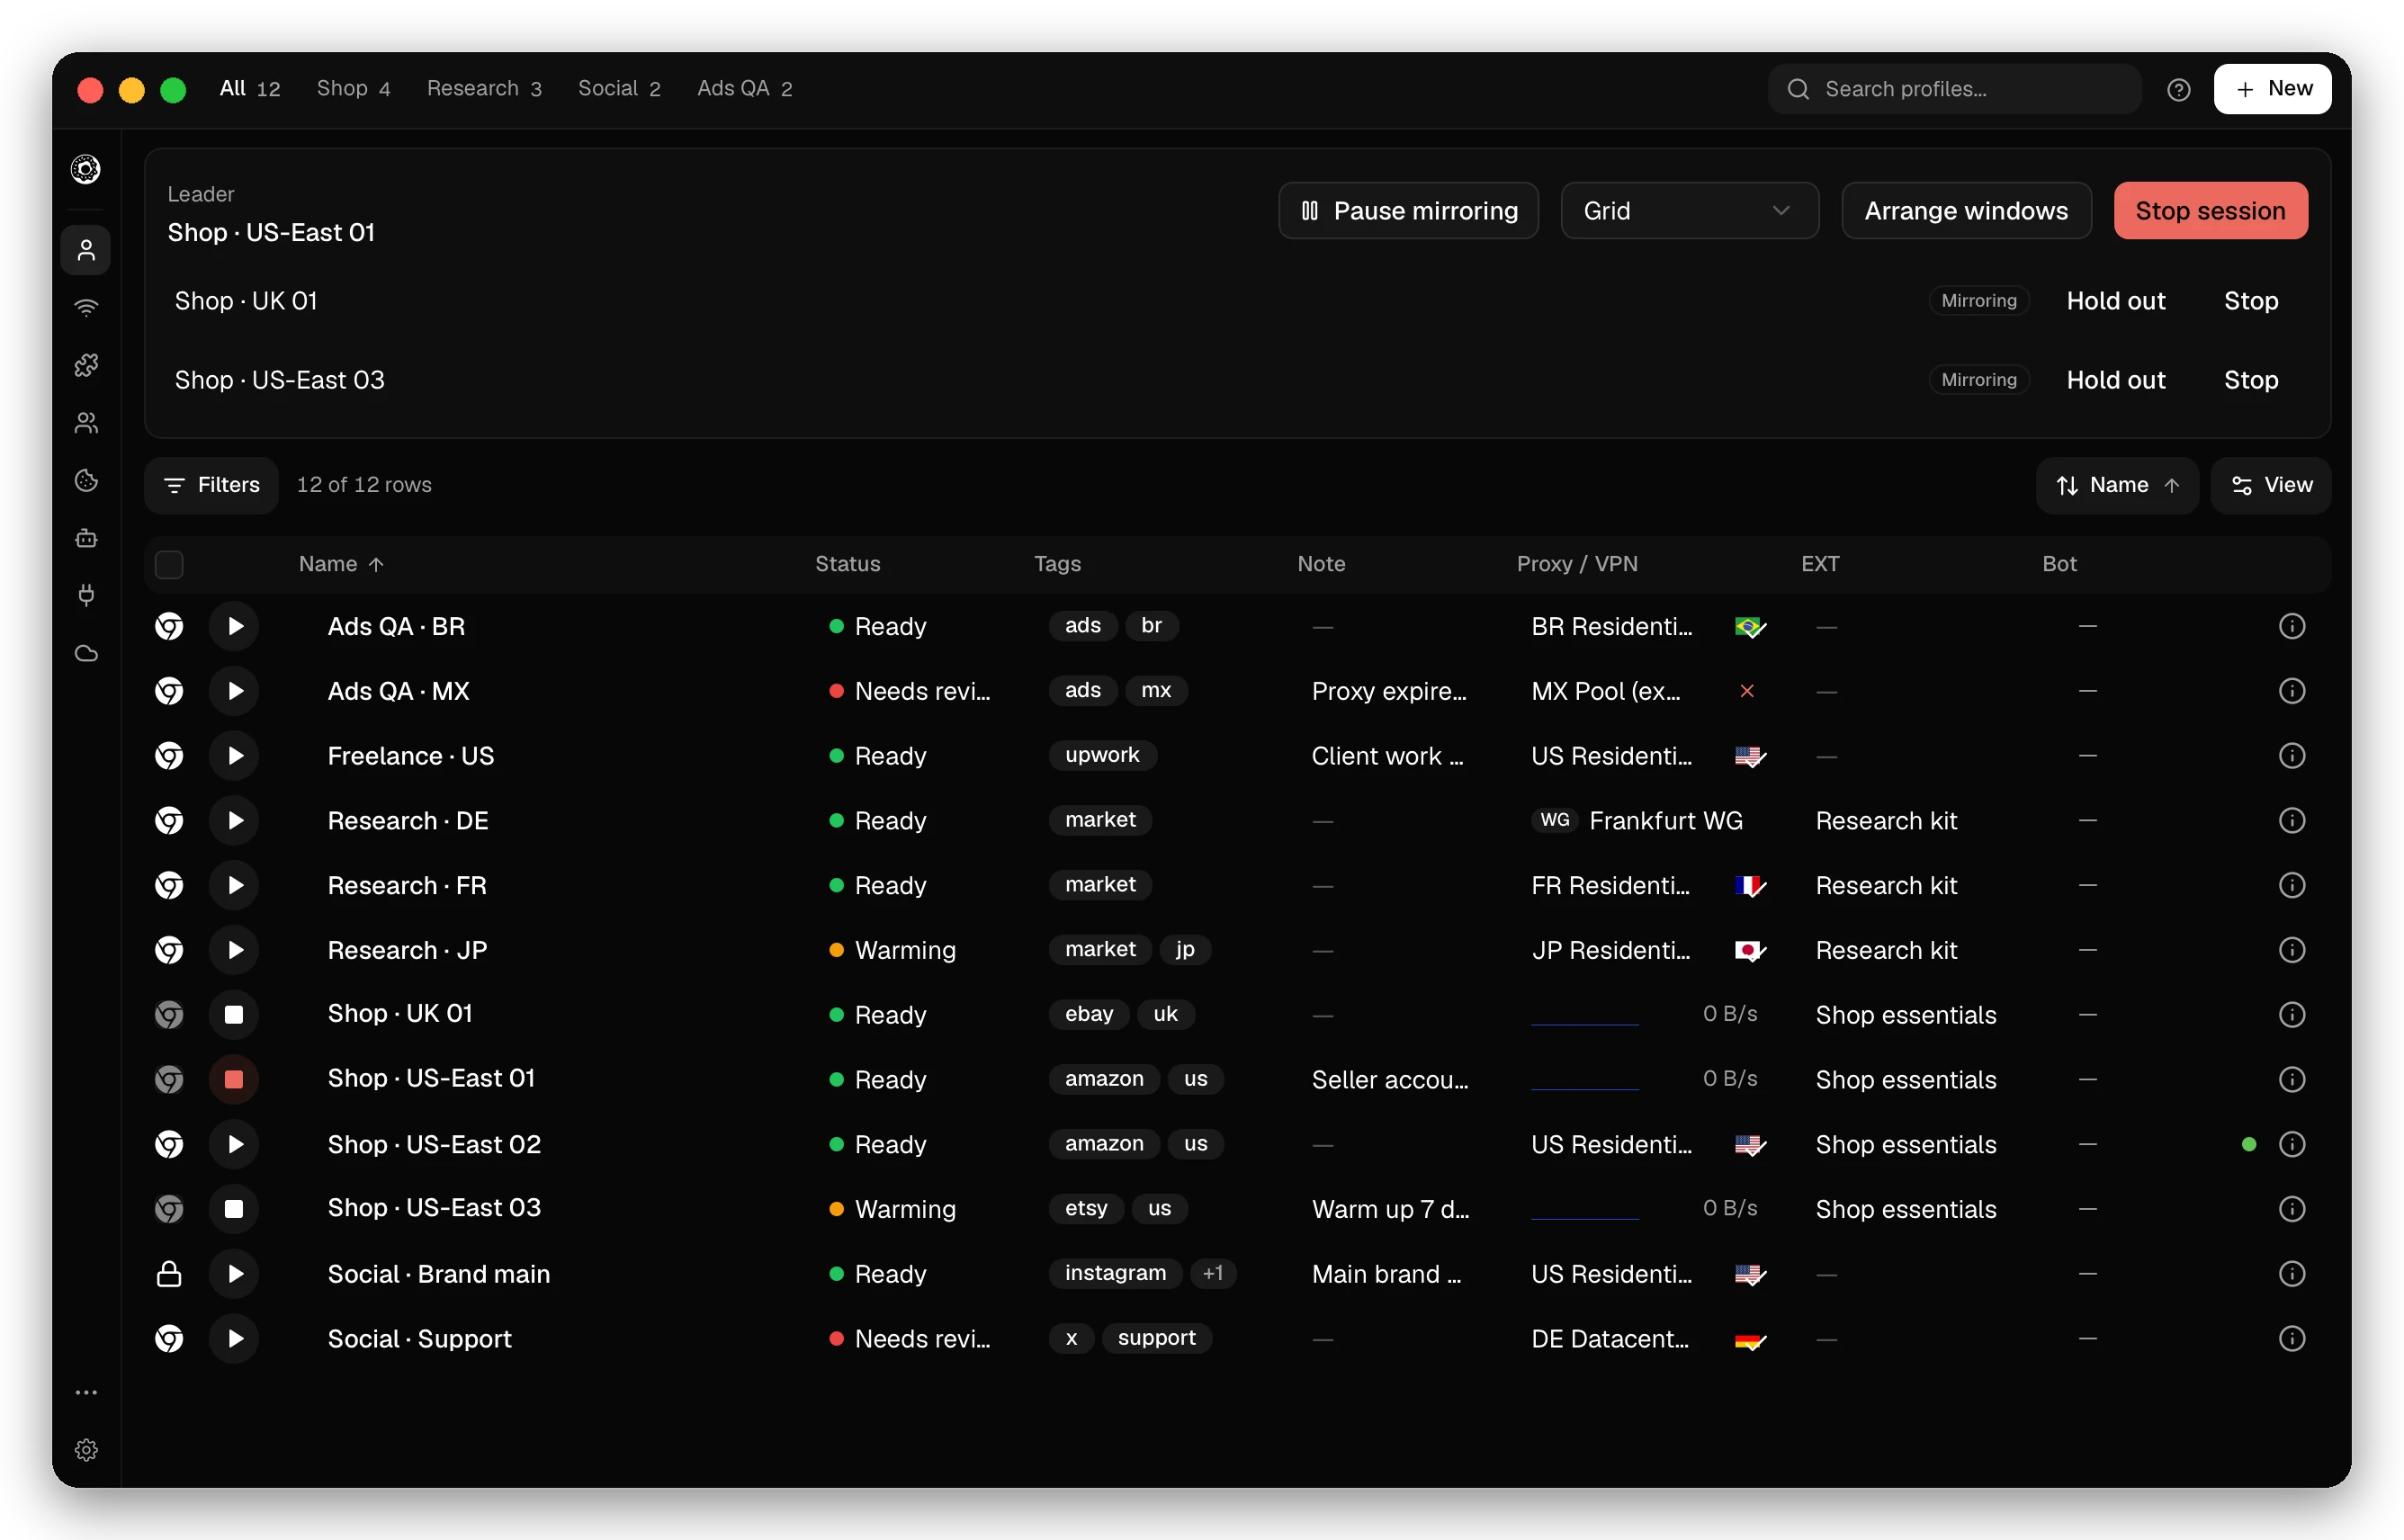Tick the select-all checkbox in table header
Viewport: 2404px width, 1540px height.
click(169, 564)
